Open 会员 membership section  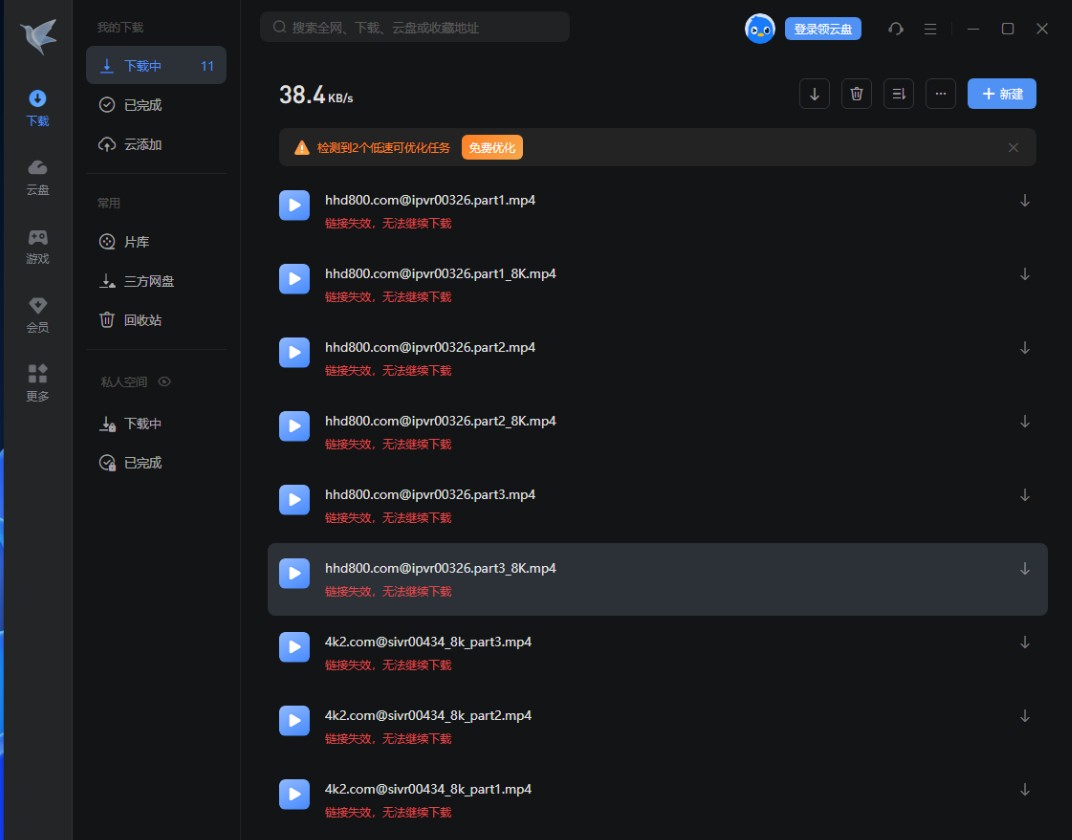point(38,314)
